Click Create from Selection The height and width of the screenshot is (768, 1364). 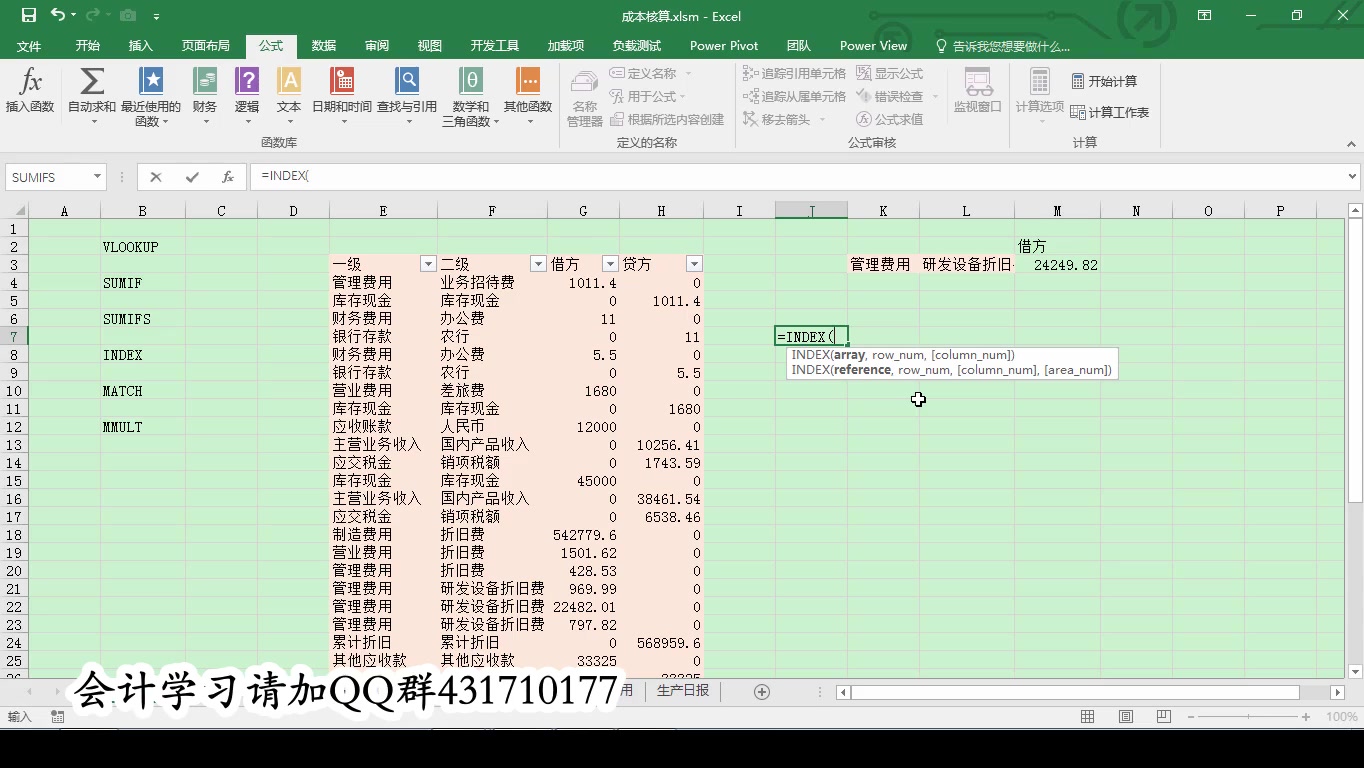tap(666, 119)
